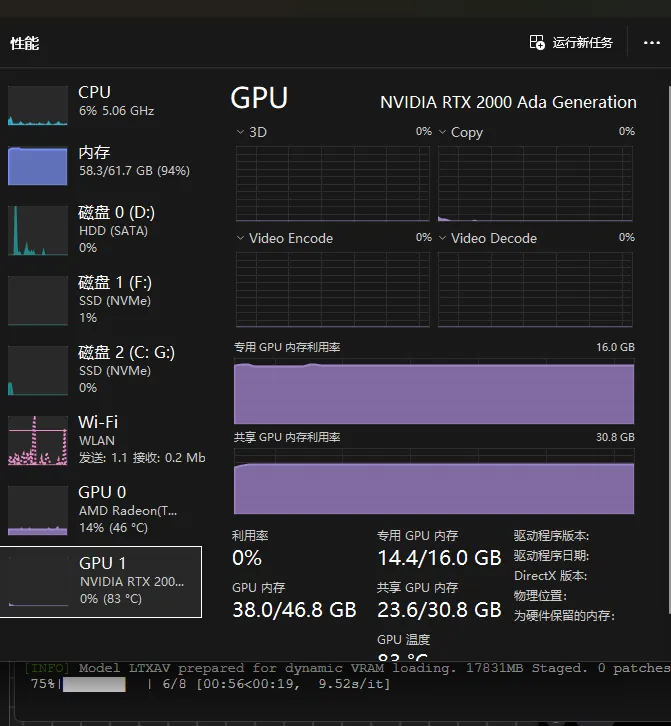671x726 pixels.
Task: Click the Run new task icon
Action: click(x=537, y=43)
